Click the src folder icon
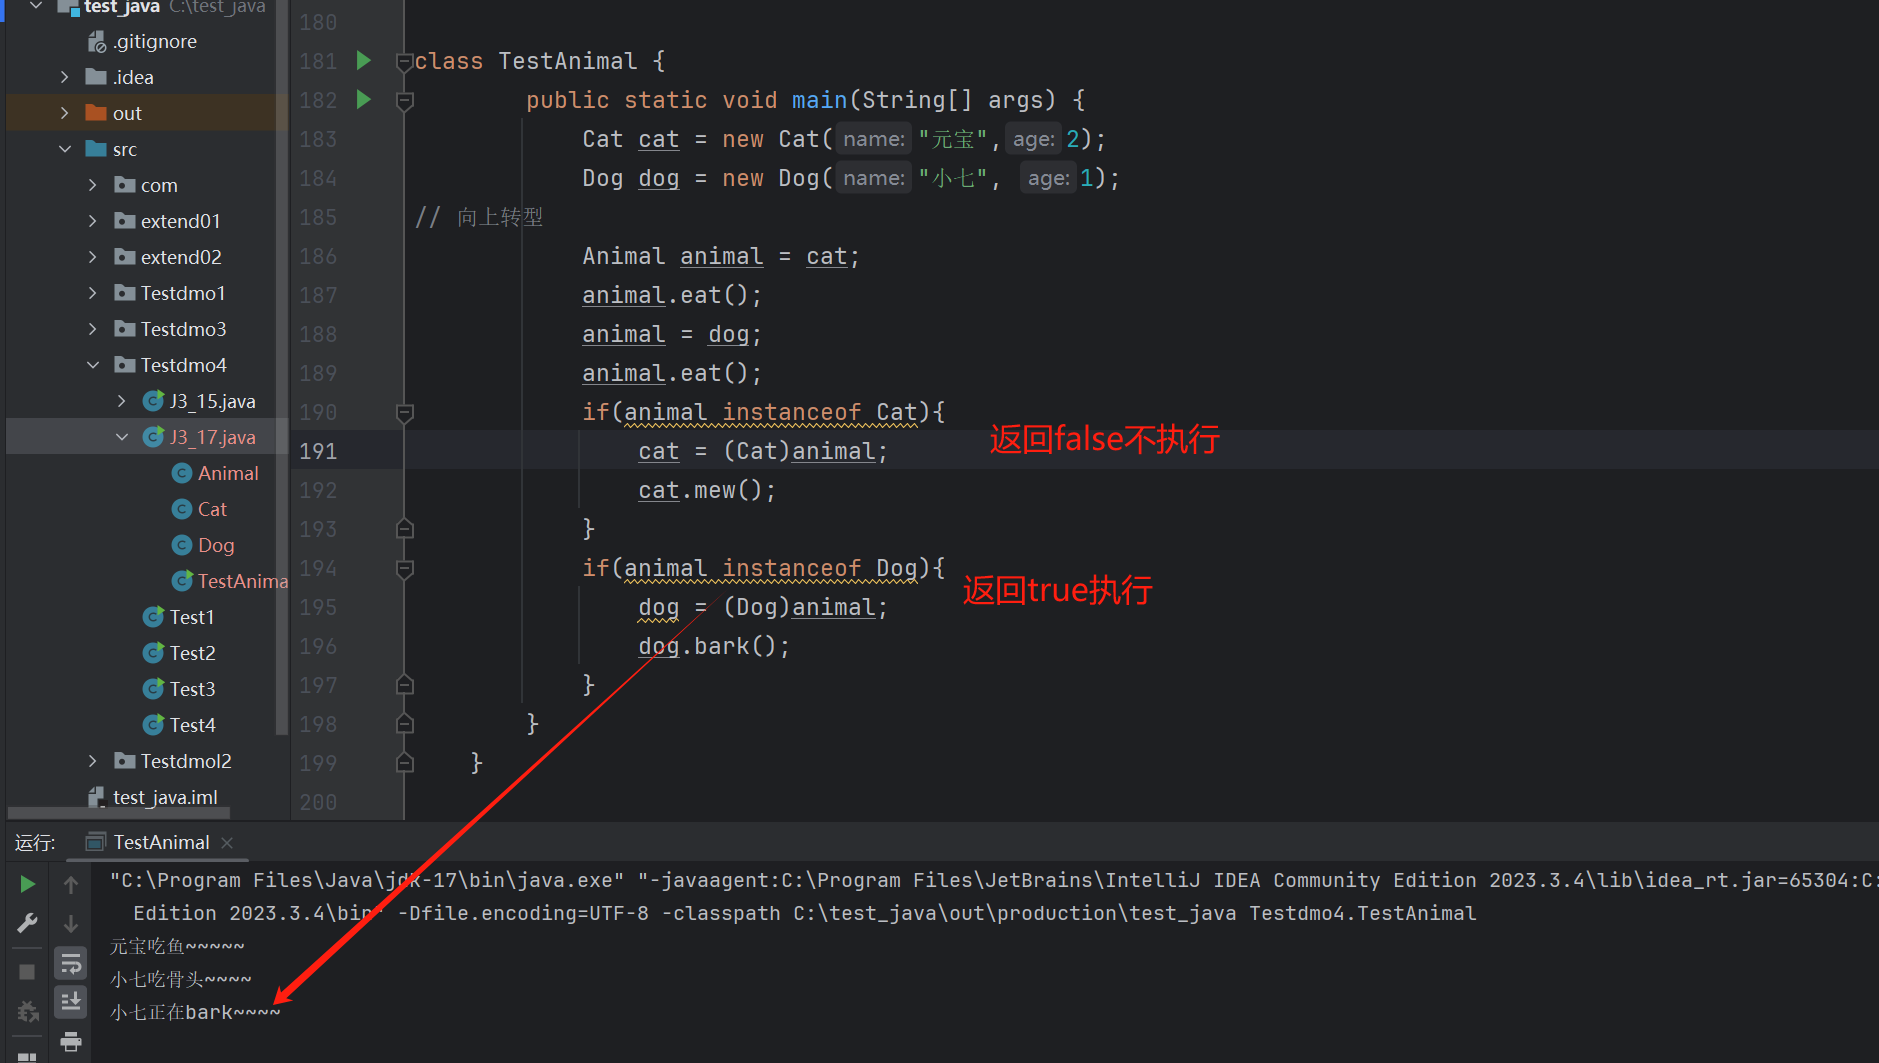 point(96,148)
